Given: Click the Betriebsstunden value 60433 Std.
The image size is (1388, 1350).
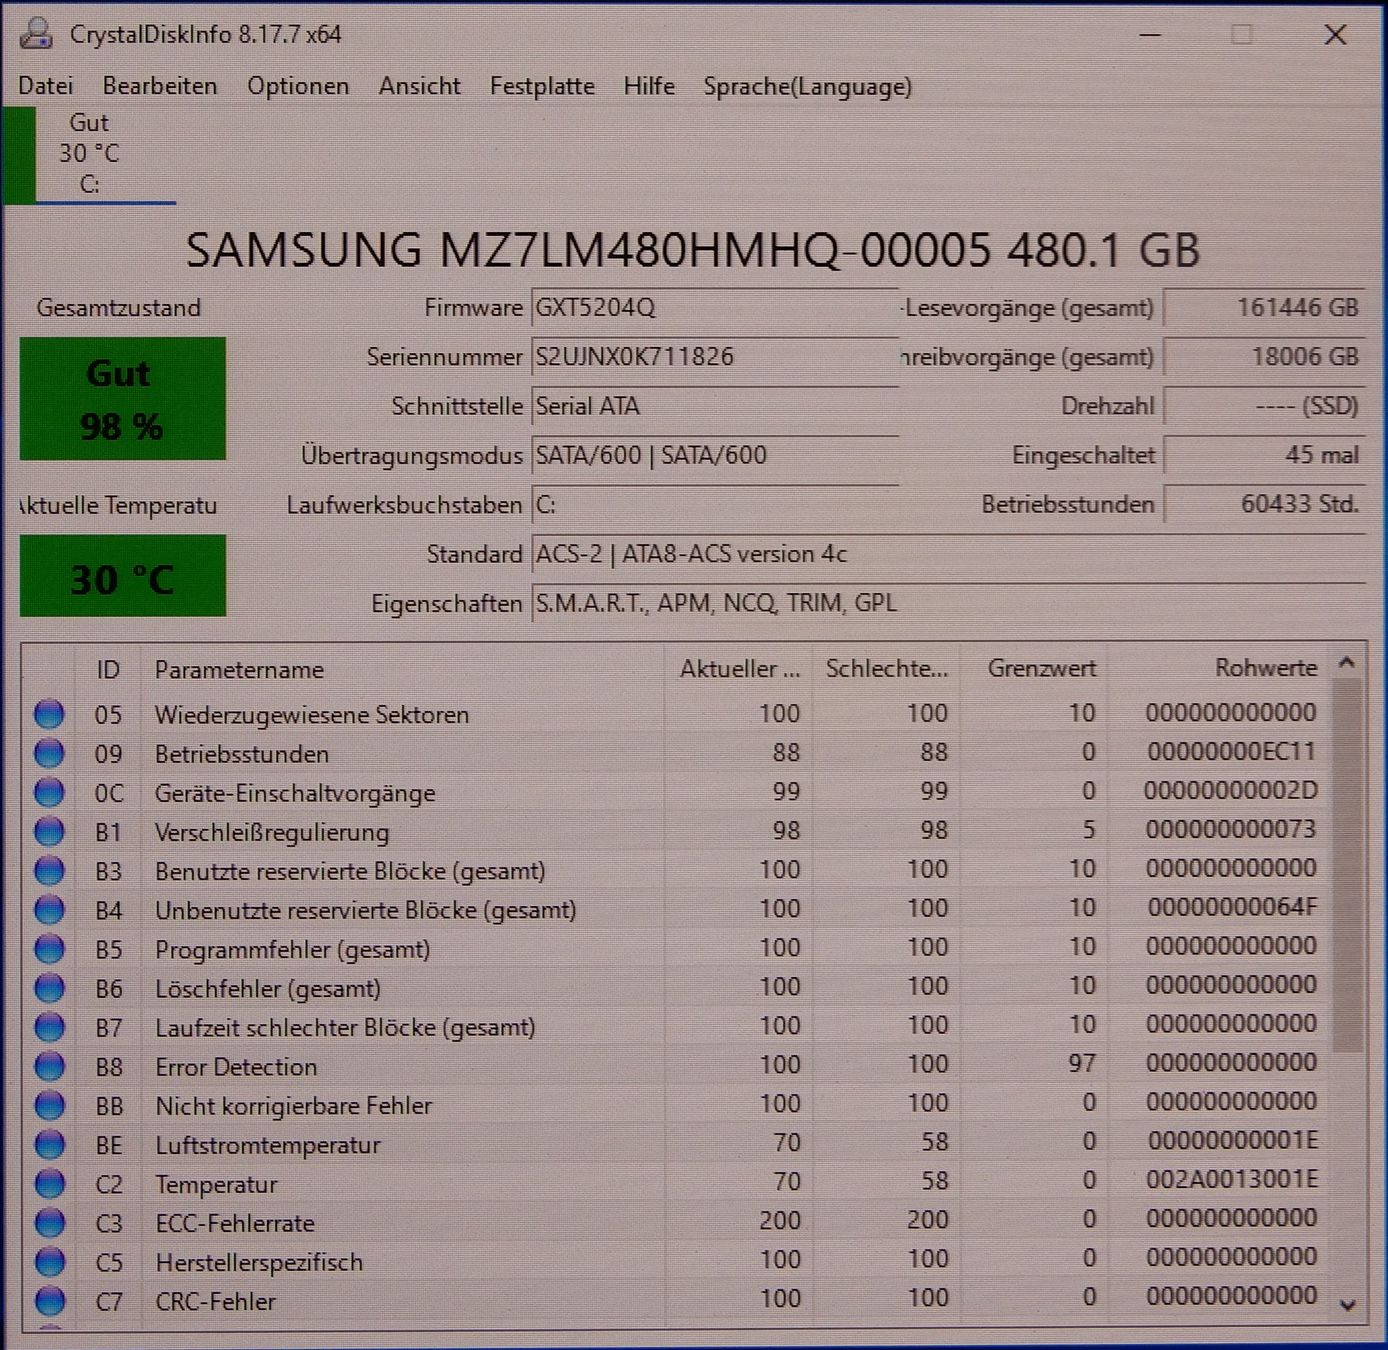Looking at the screenshot, I should click(1265, 504).
